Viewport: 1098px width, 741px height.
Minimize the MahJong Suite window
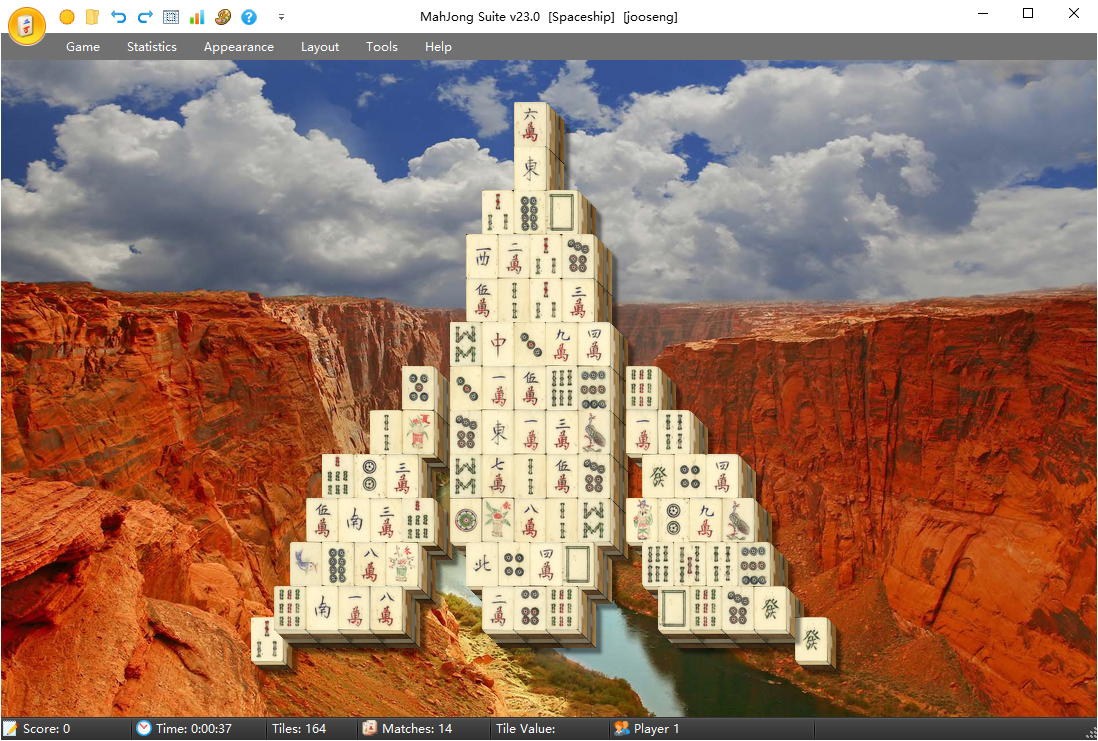[983, 13]
